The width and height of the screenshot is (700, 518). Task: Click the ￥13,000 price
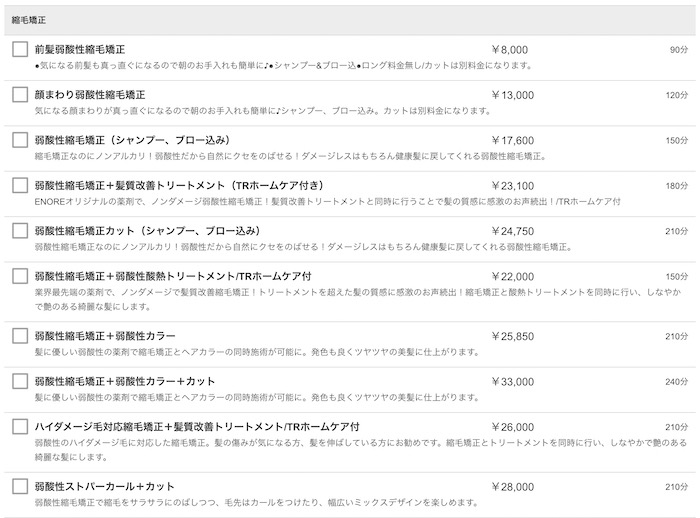pyautogui.click(x=512, y=95)
